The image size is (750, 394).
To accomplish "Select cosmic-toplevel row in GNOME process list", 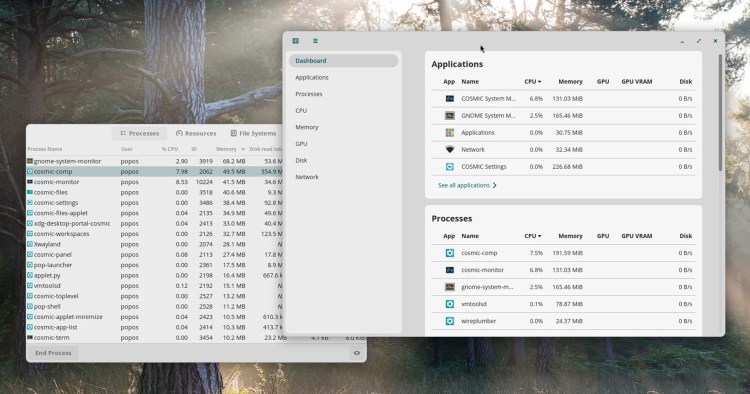I will pos(155,296).
